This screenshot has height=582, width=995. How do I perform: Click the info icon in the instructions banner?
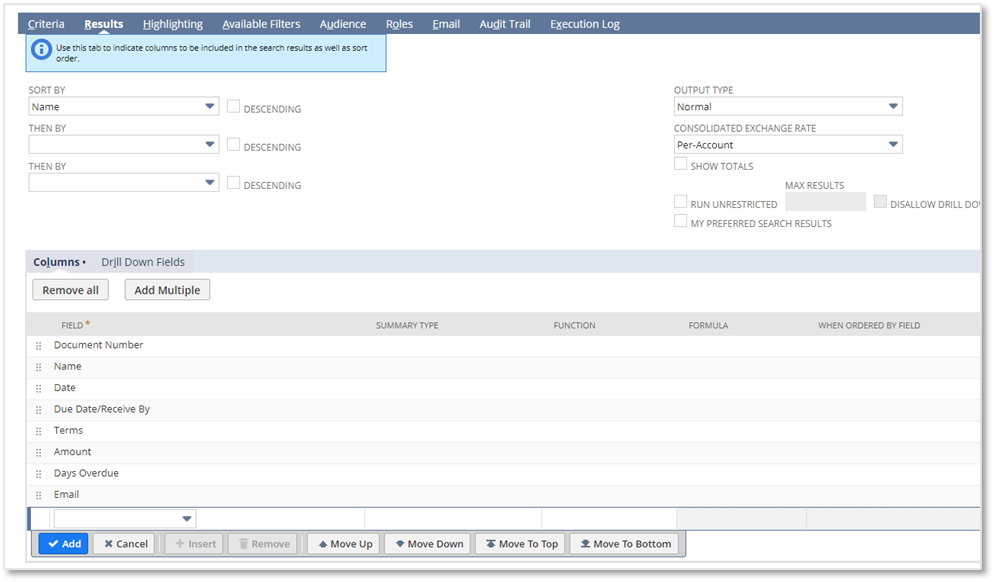(40, 49)
